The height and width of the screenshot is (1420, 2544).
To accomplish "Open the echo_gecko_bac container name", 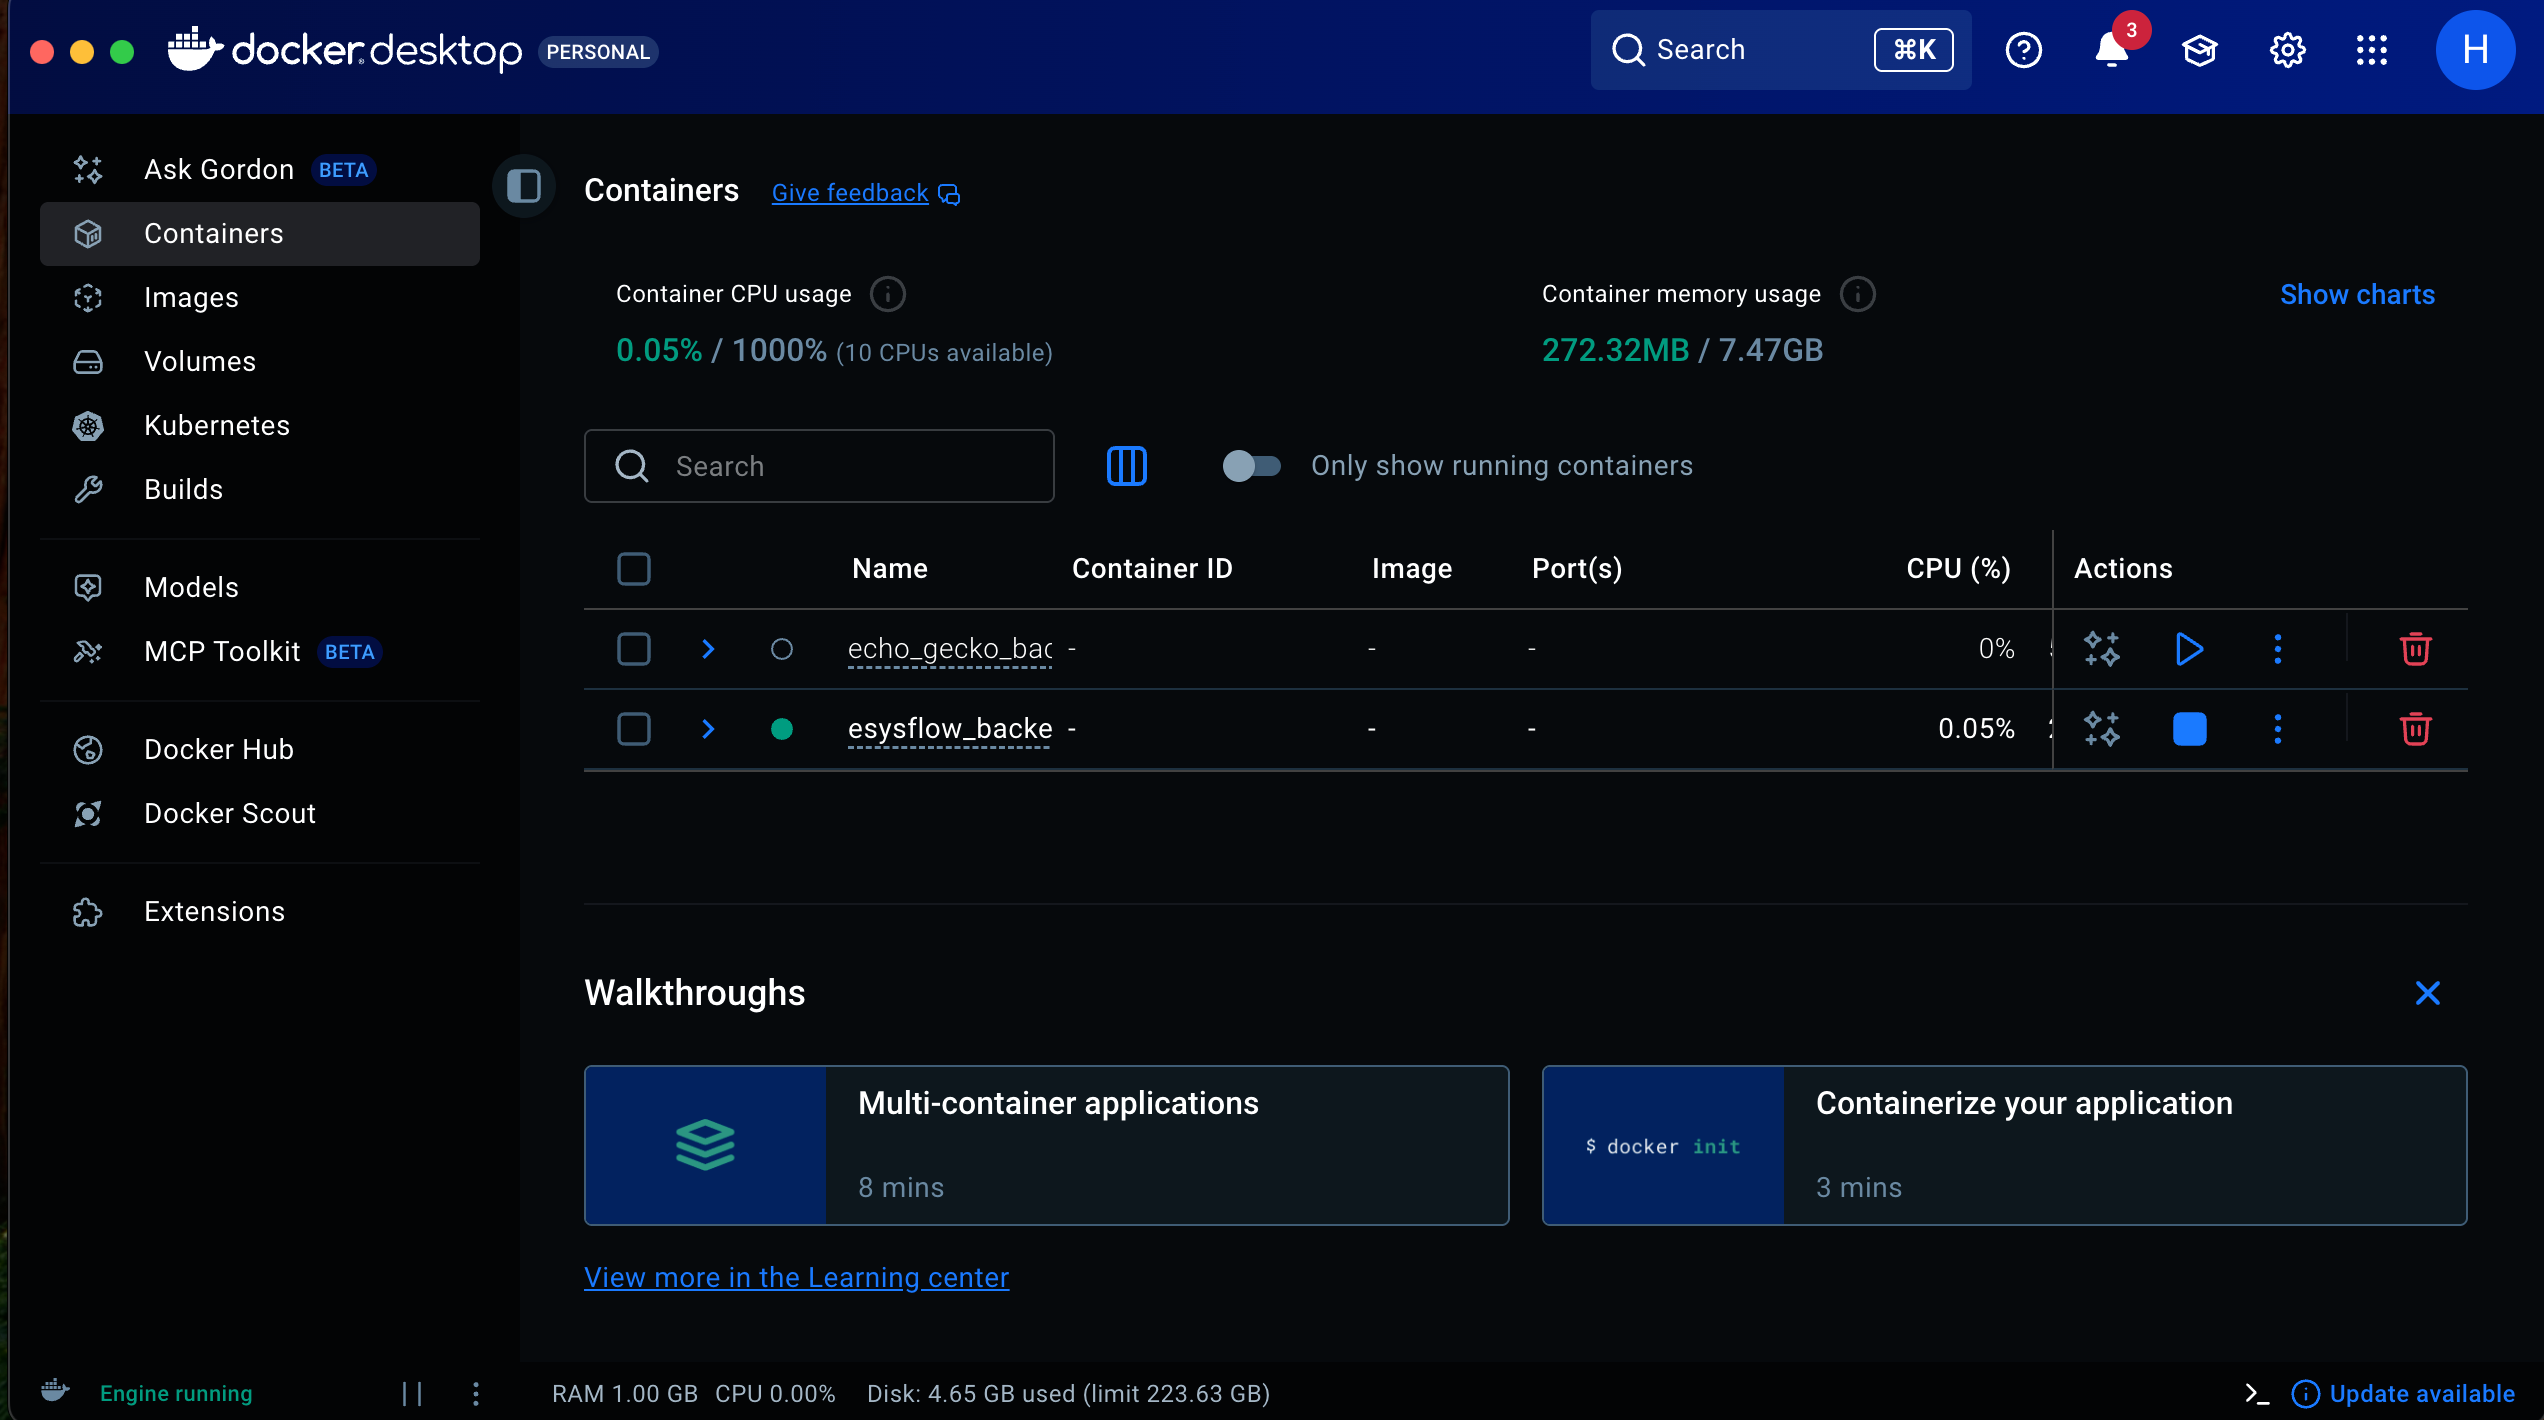I will [x=949, y=649].
